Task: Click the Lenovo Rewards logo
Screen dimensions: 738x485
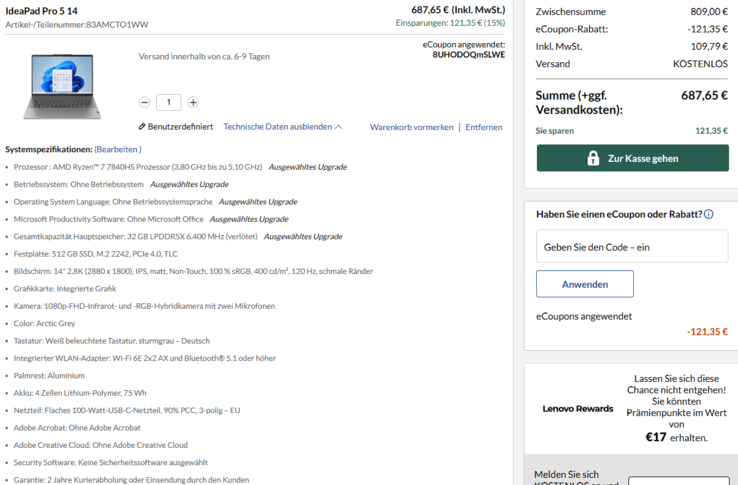Action: (578, 409)
